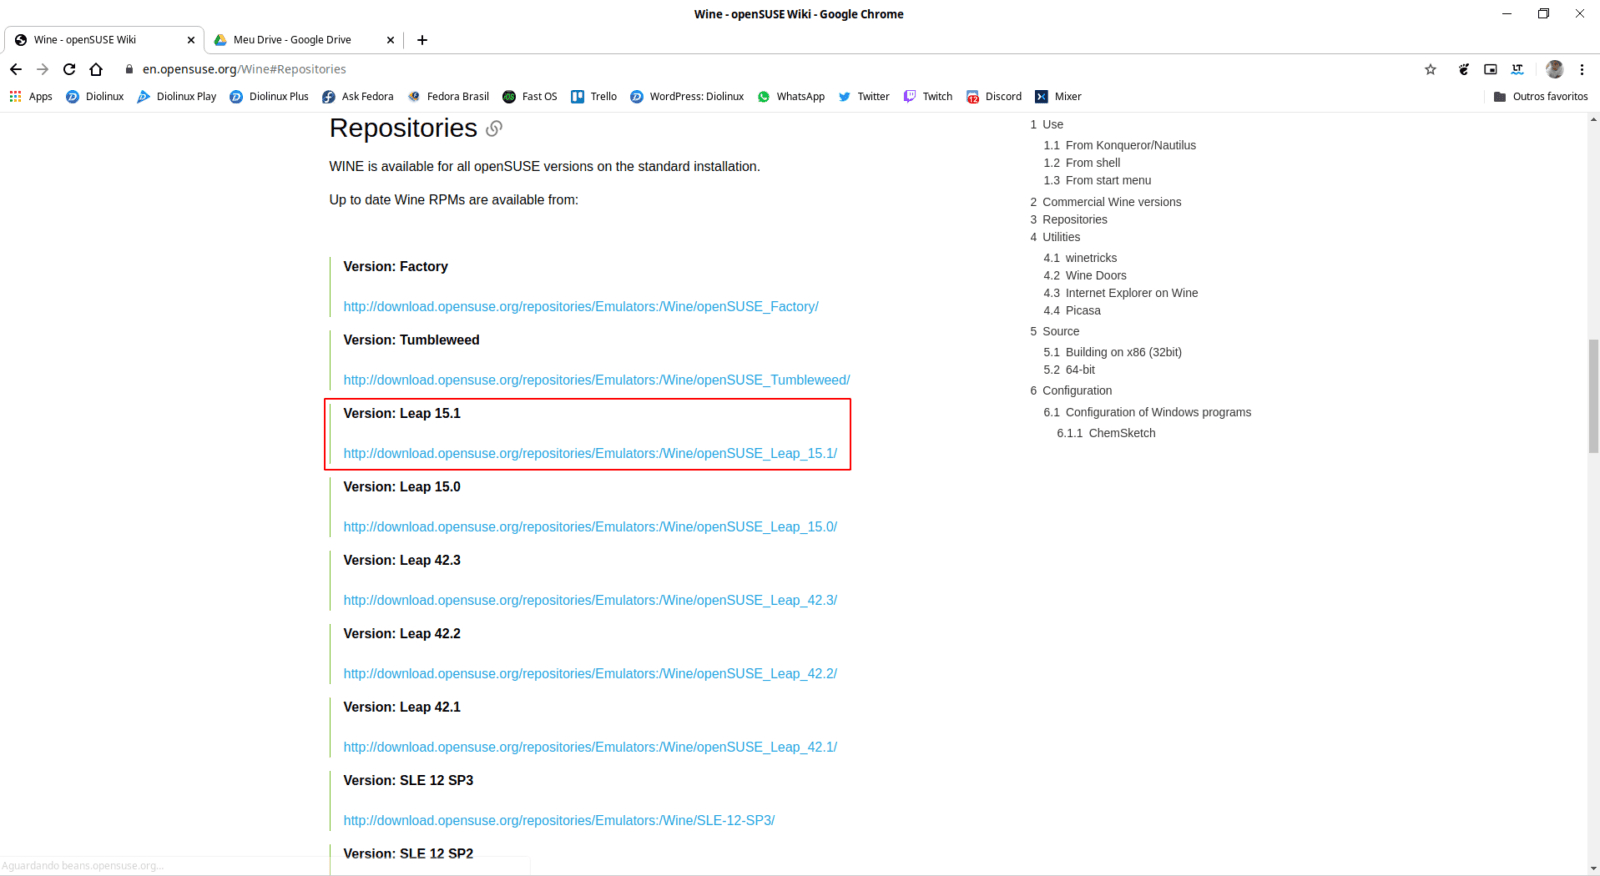
Task: Open the Fast OS bookmark
Action: (530, 97)
